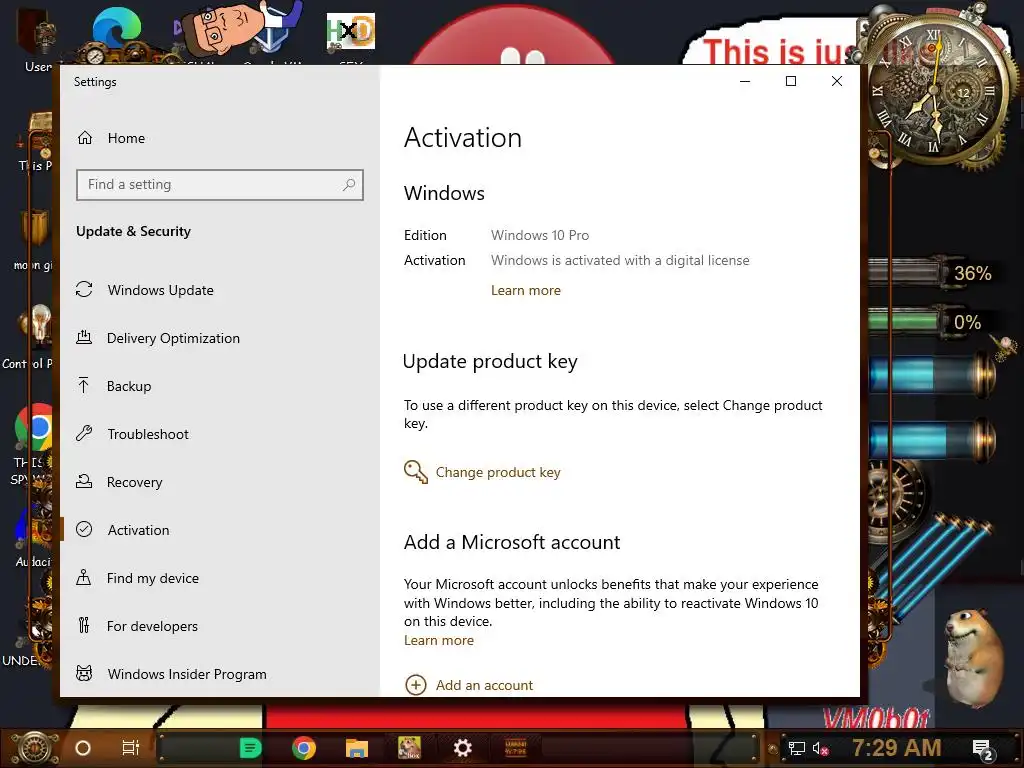Open the steampunk Start button
Screen dimensions: 1024x768
click(x=35, y=748)
